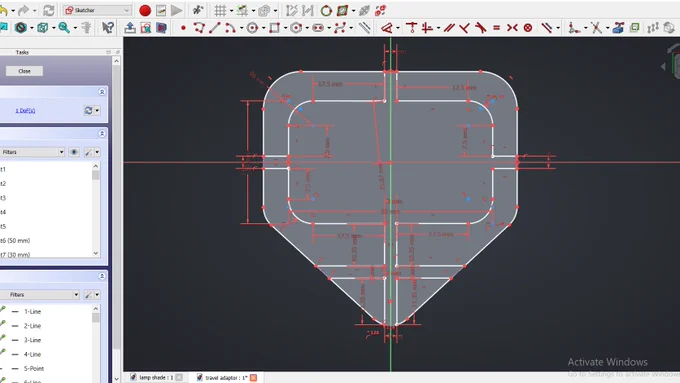Click the redo arrow icon

pos(24,10)
